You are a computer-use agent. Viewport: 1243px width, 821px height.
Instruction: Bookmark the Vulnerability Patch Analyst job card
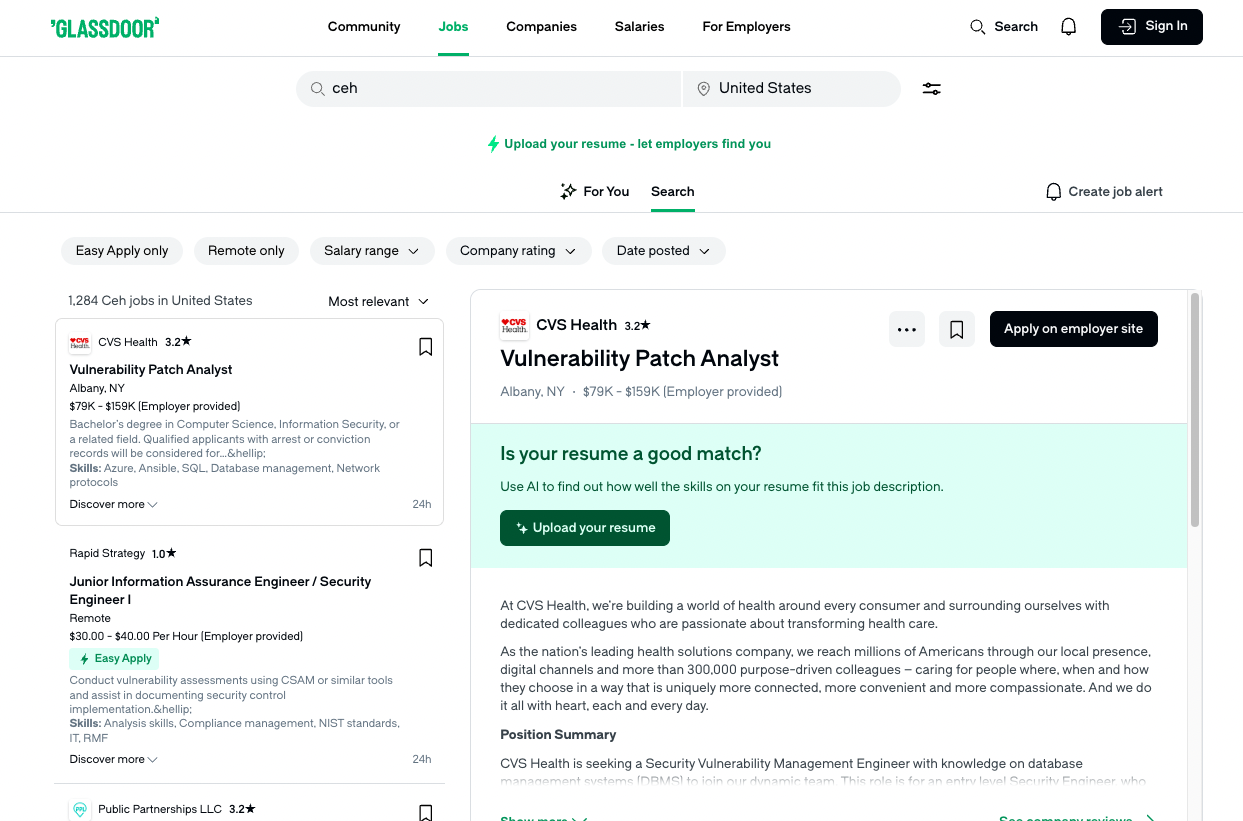425,346
